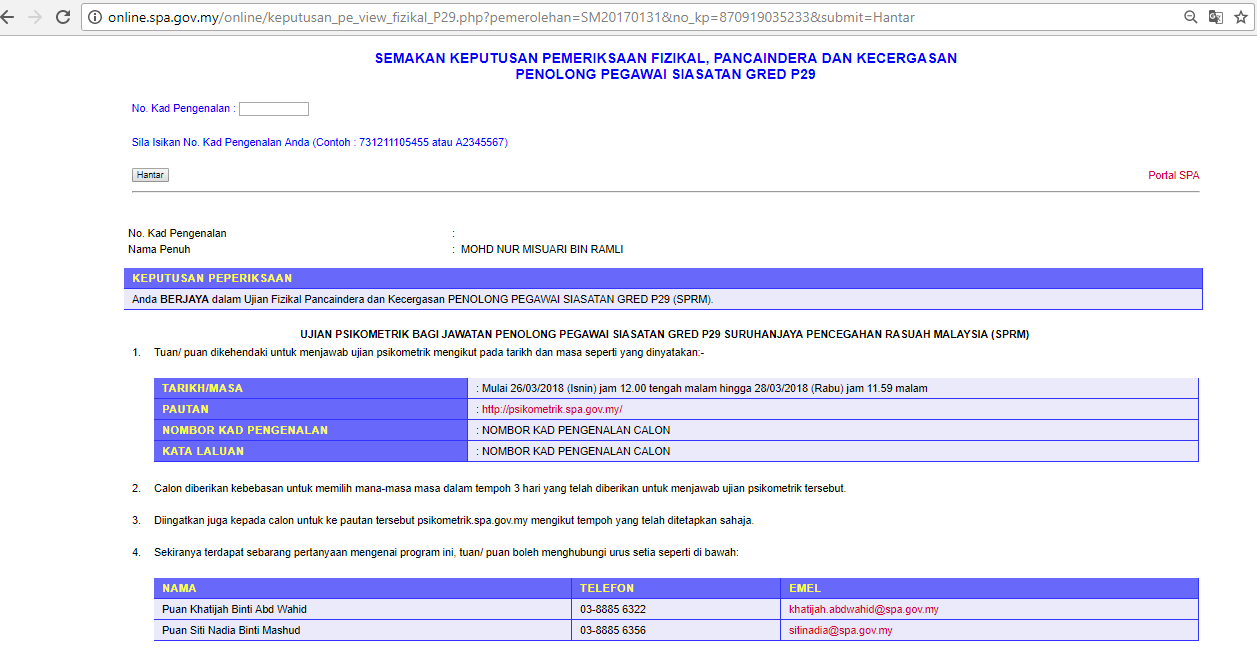Click the translate page icon
This screenshot has width=1257, height=651.
pyautogui.click(x=1215, y=17)
